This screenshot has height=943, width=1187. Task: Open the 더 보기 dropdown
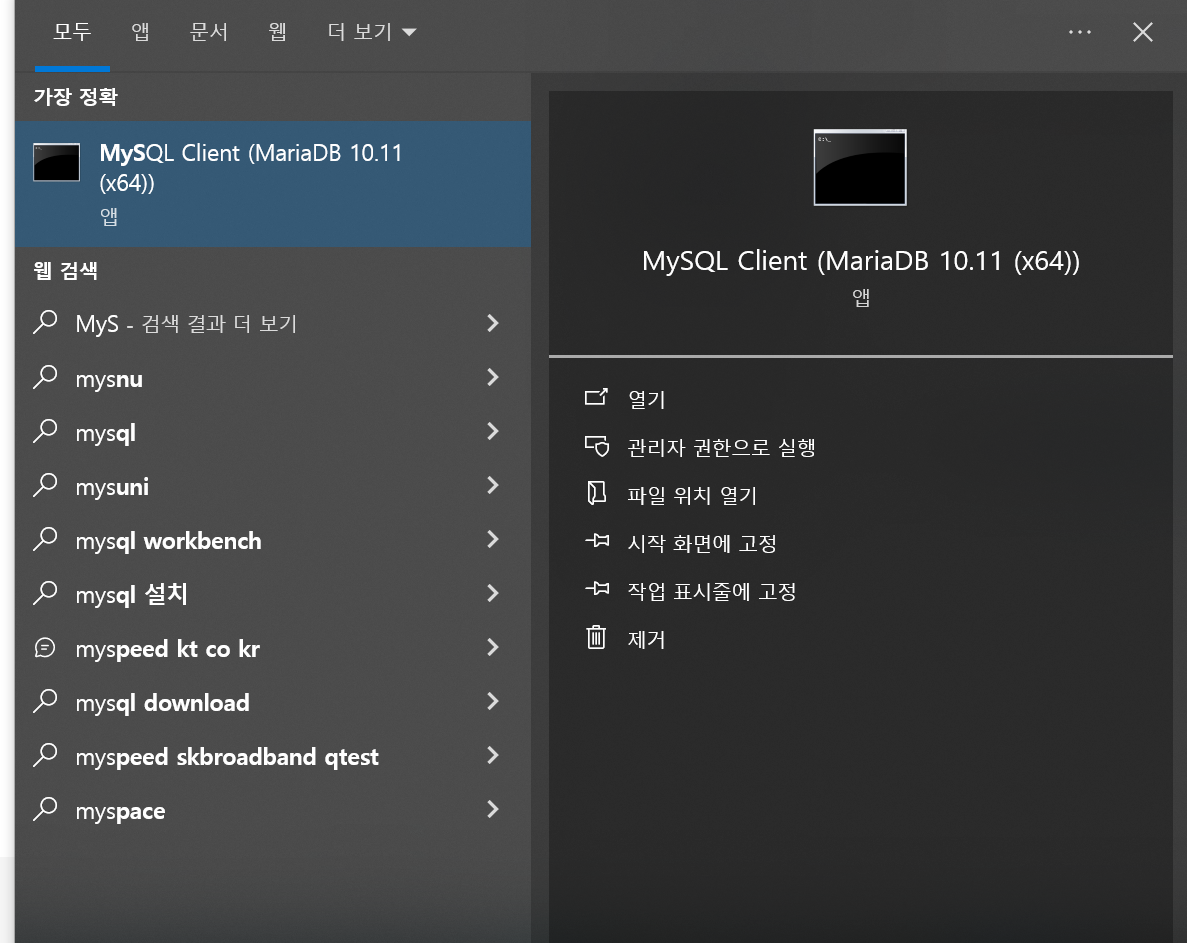tap(372, 32)
